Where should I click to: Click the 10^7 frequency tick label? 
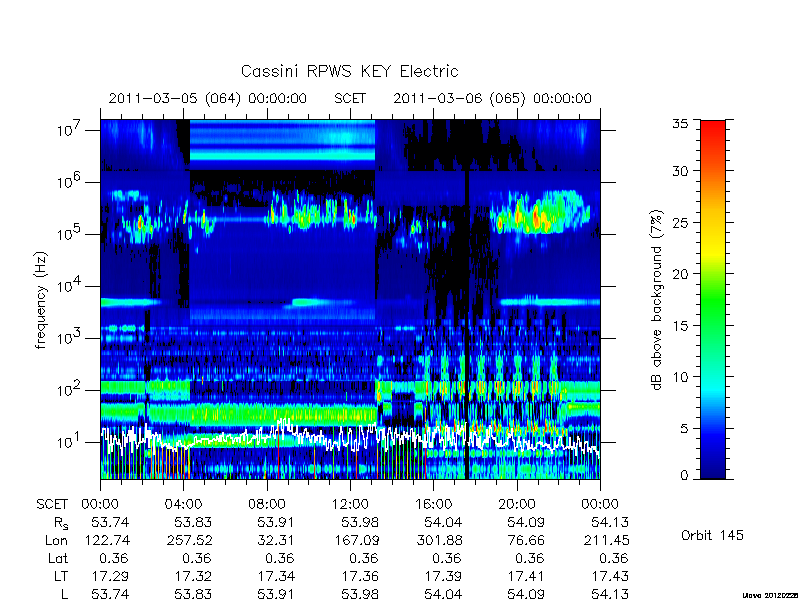(70, 130)
